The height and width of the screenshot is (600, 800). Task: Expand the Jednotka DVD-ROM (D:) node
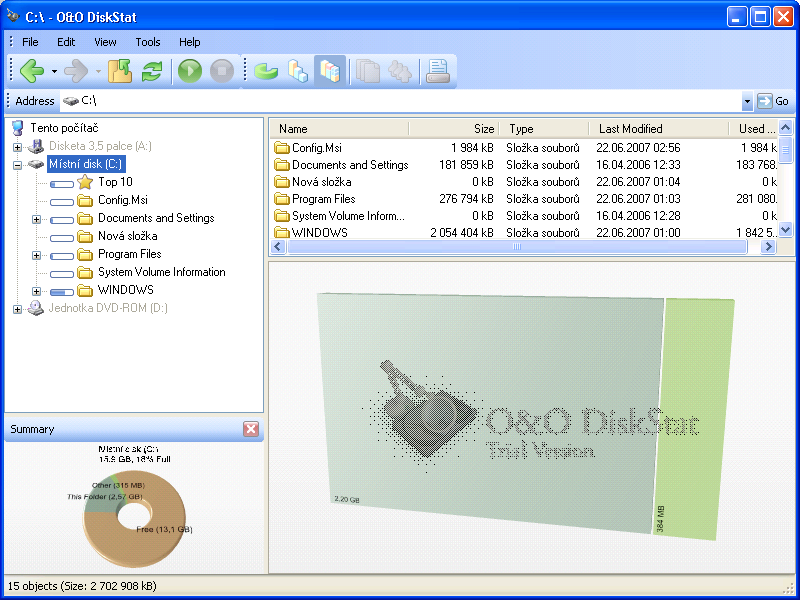pos(17,309)
